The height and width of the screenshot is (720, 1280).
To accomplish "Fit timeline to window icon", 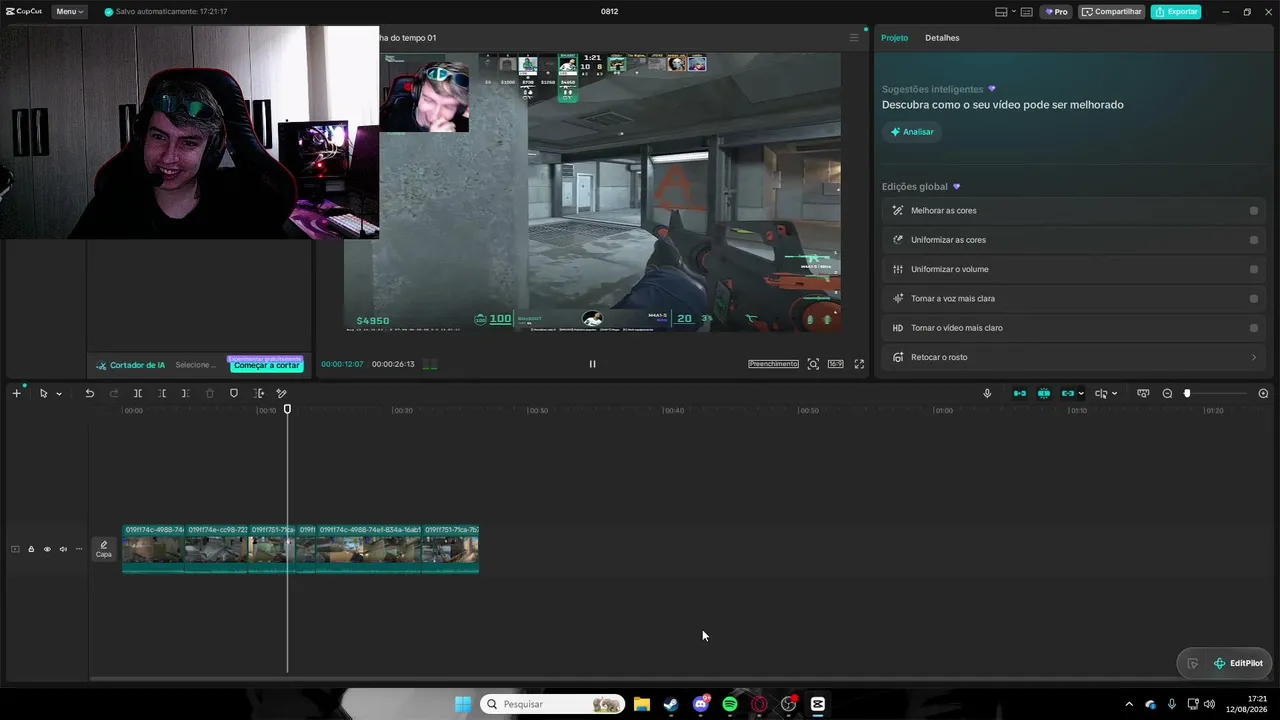I will [x=1143, y=393].
